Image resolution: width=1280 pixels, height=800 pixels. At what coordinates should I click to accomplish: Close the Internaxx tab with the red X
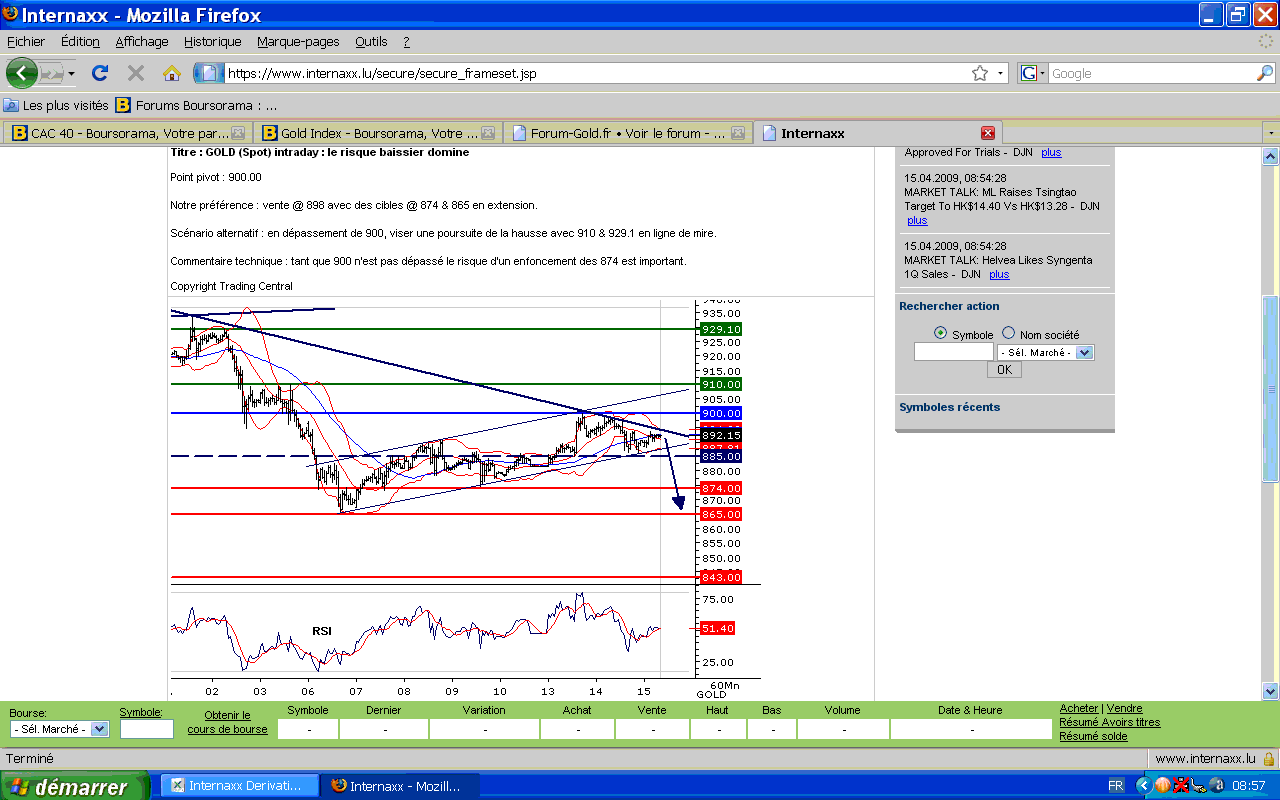point(988,133)
